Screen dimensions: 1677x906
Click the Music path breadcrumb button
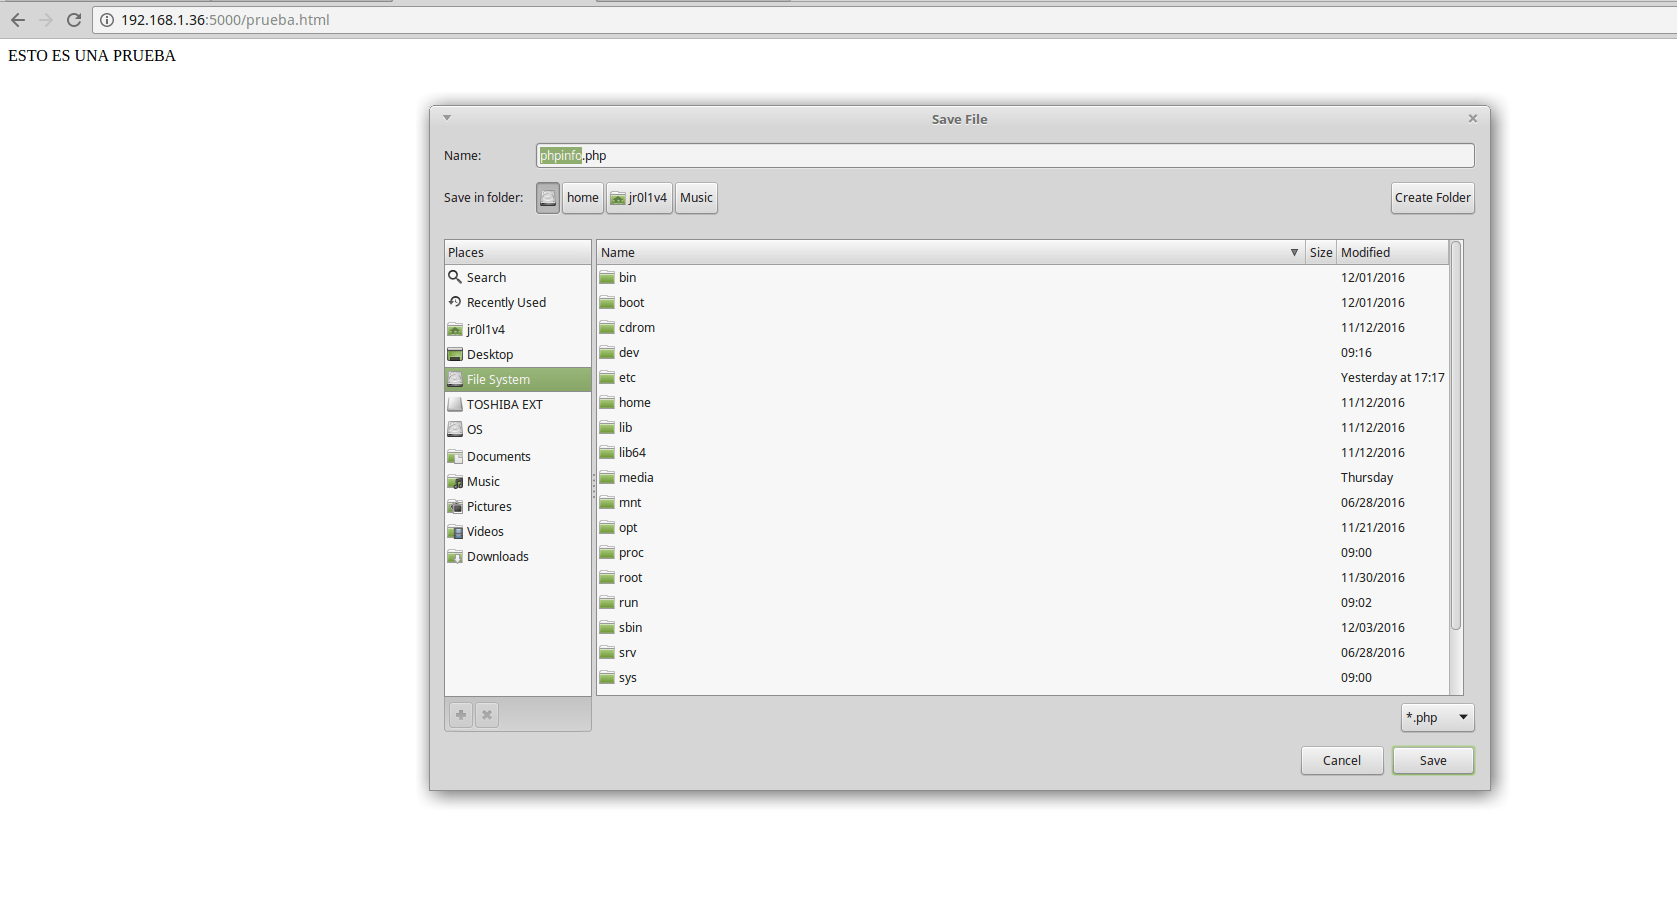click(x=696, y=198)
